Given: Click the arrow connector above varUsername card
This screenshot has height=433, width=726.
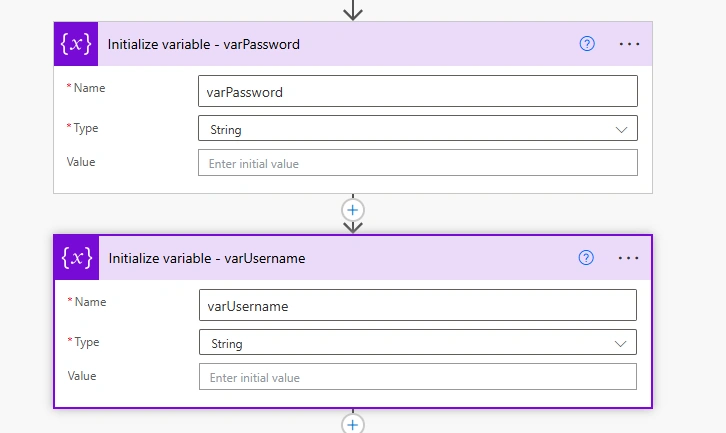Looking at the screenshot, I should tap(353, 227).
